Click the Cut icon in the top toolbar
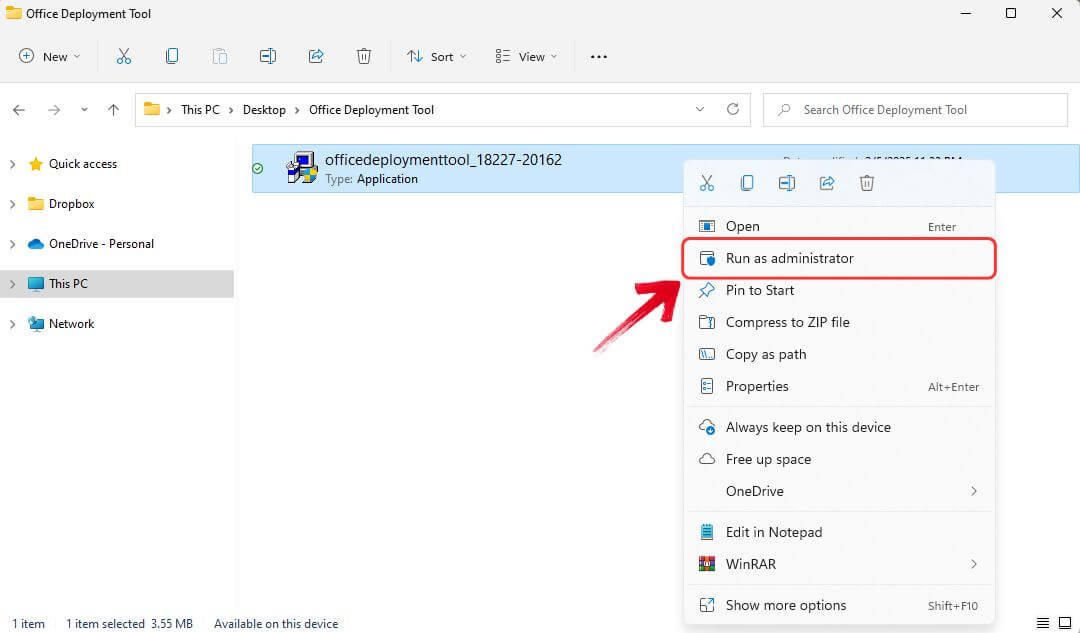1080x633 pixels. 124,56
